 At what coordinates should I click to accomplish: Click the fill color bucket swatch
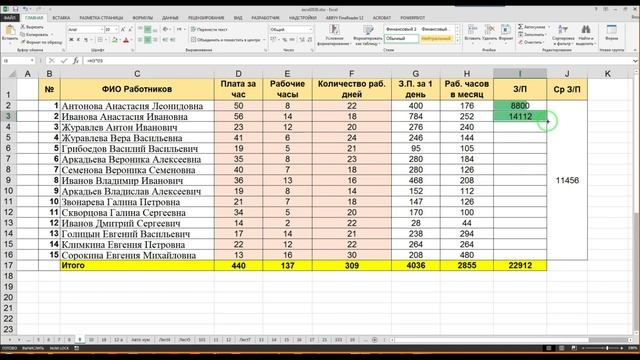pyautogui.click(x=115, y=40)
